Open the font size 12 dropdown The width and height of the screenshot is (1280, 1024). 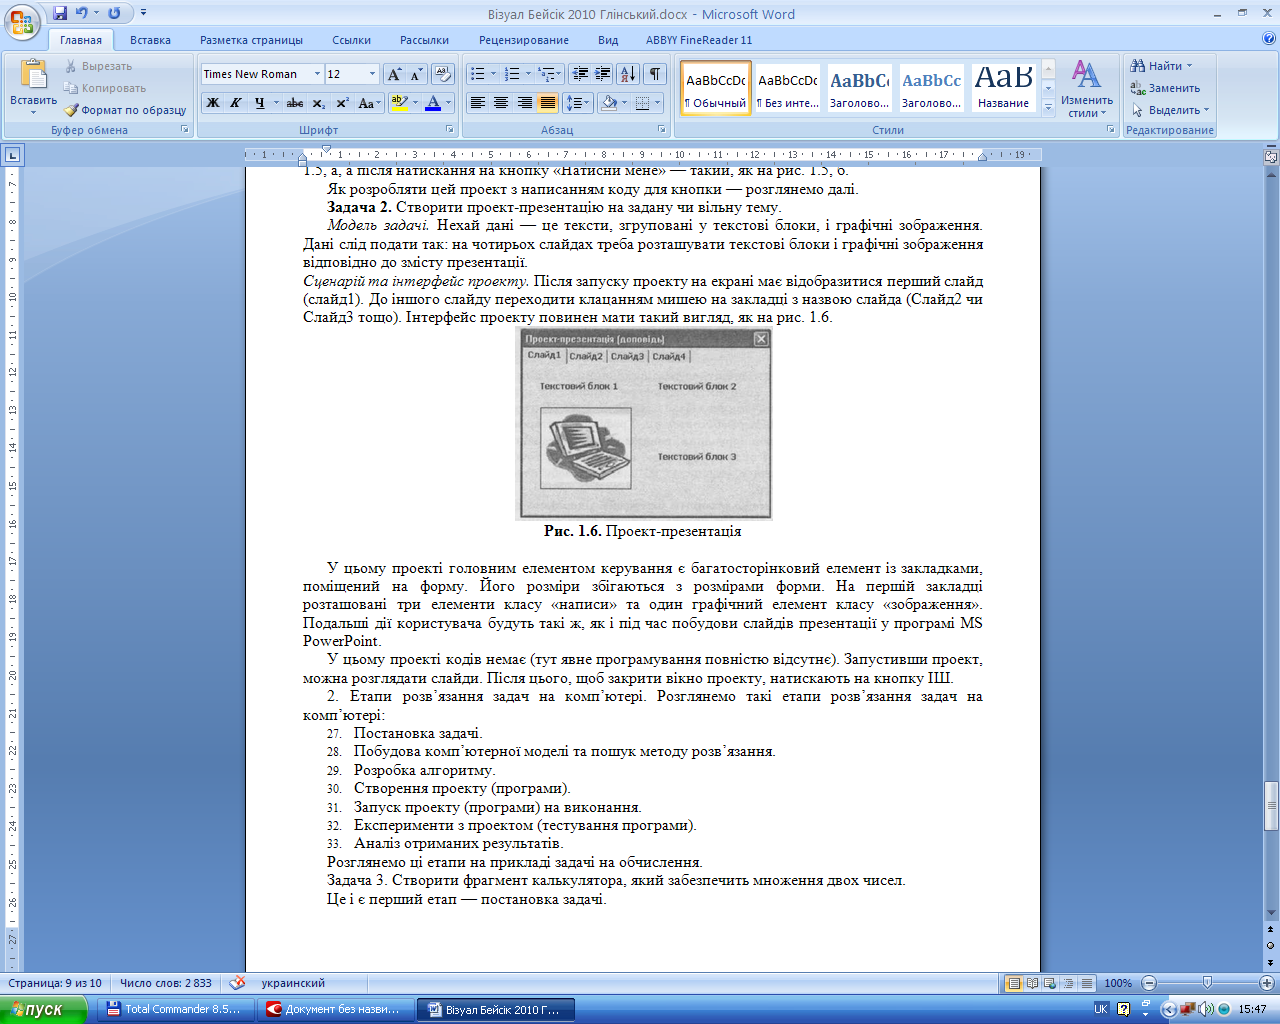coord(372,74)
